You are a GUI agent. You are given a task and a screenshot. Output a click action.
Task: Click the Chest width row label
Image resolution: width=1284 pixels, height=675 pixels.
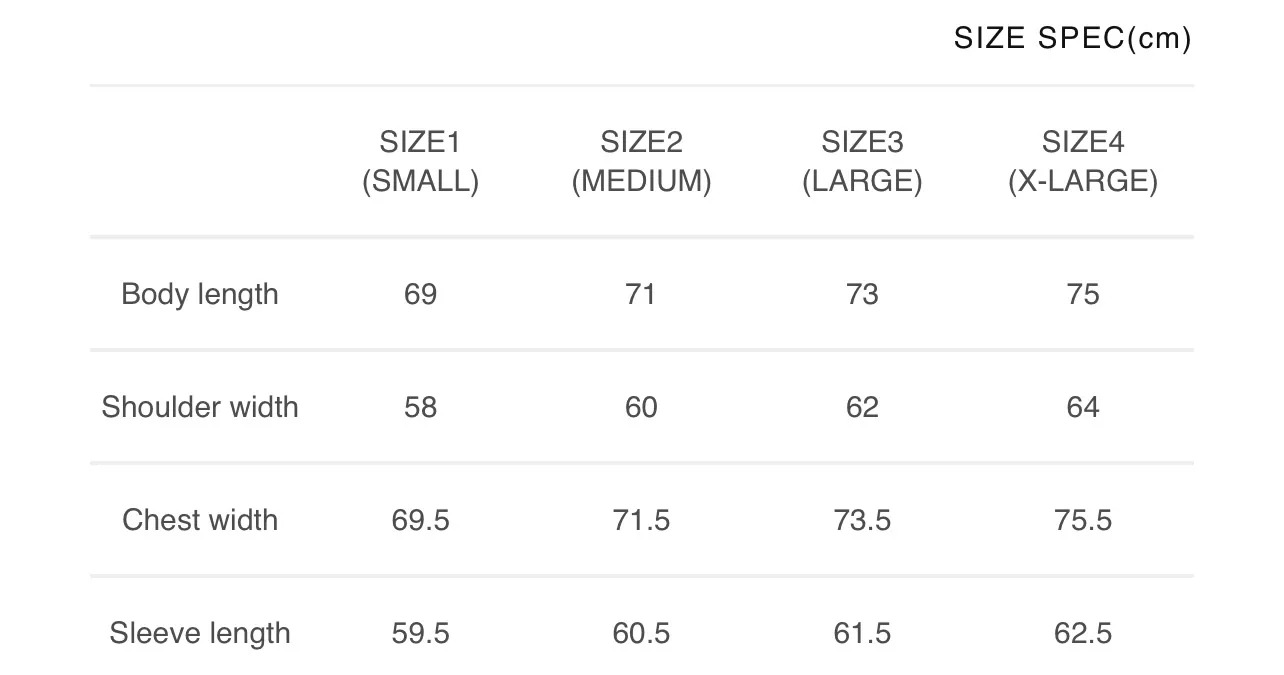click(x=200, y=520)
